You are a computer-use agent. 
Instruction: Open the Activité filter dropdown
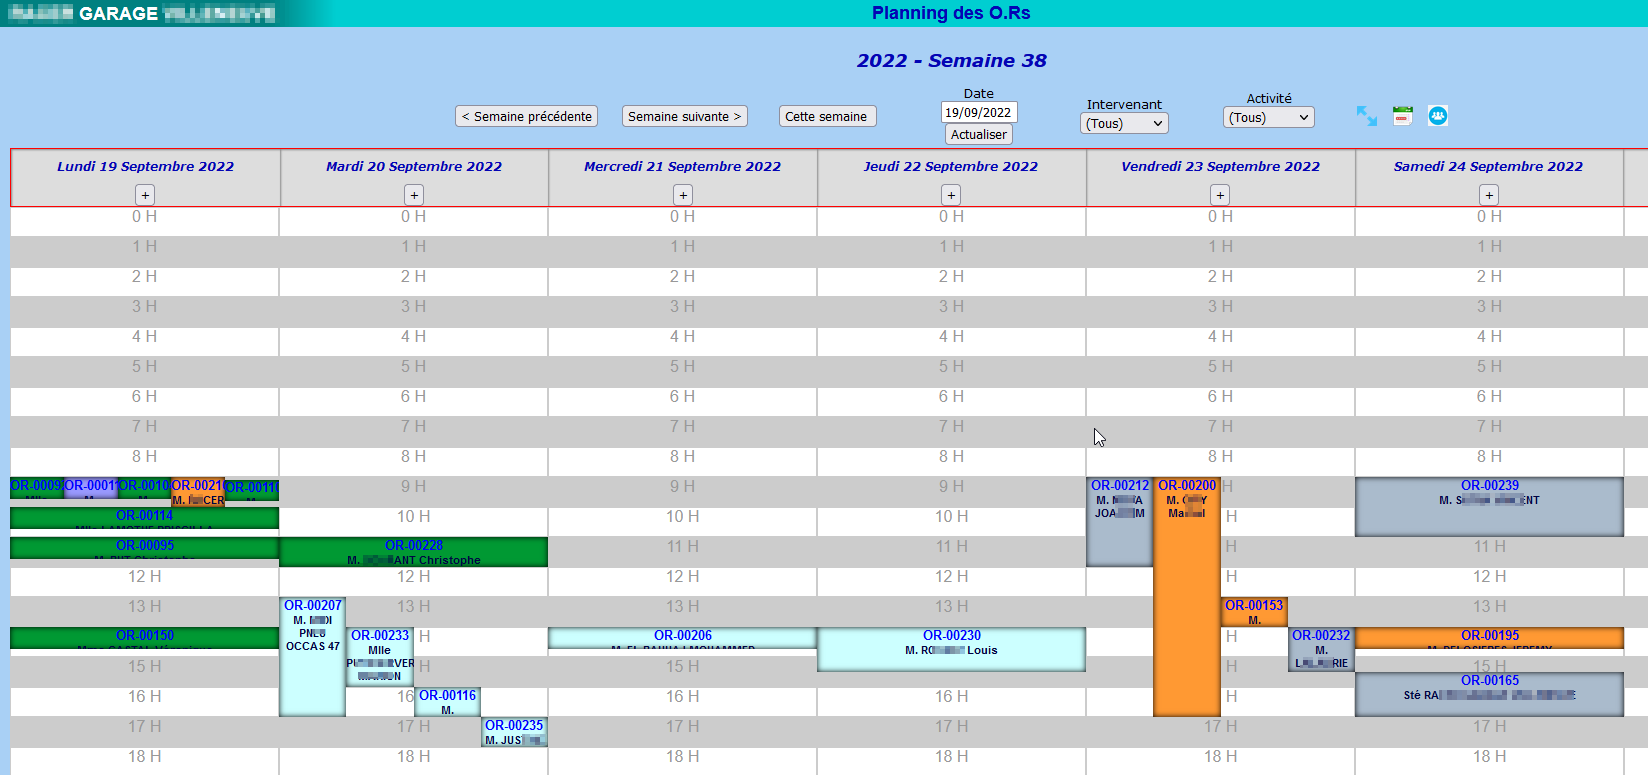(1268, 117)
